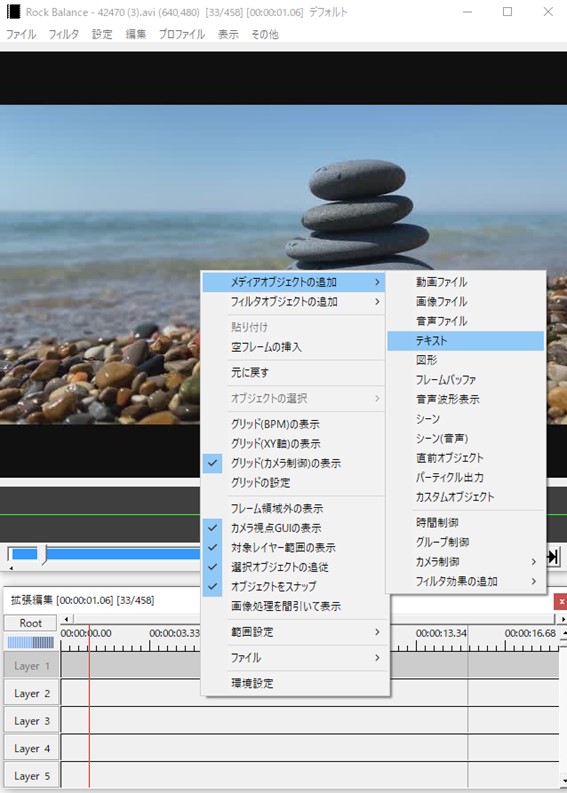Uncheck カメラ視点GUIの表示

[294, 528]
